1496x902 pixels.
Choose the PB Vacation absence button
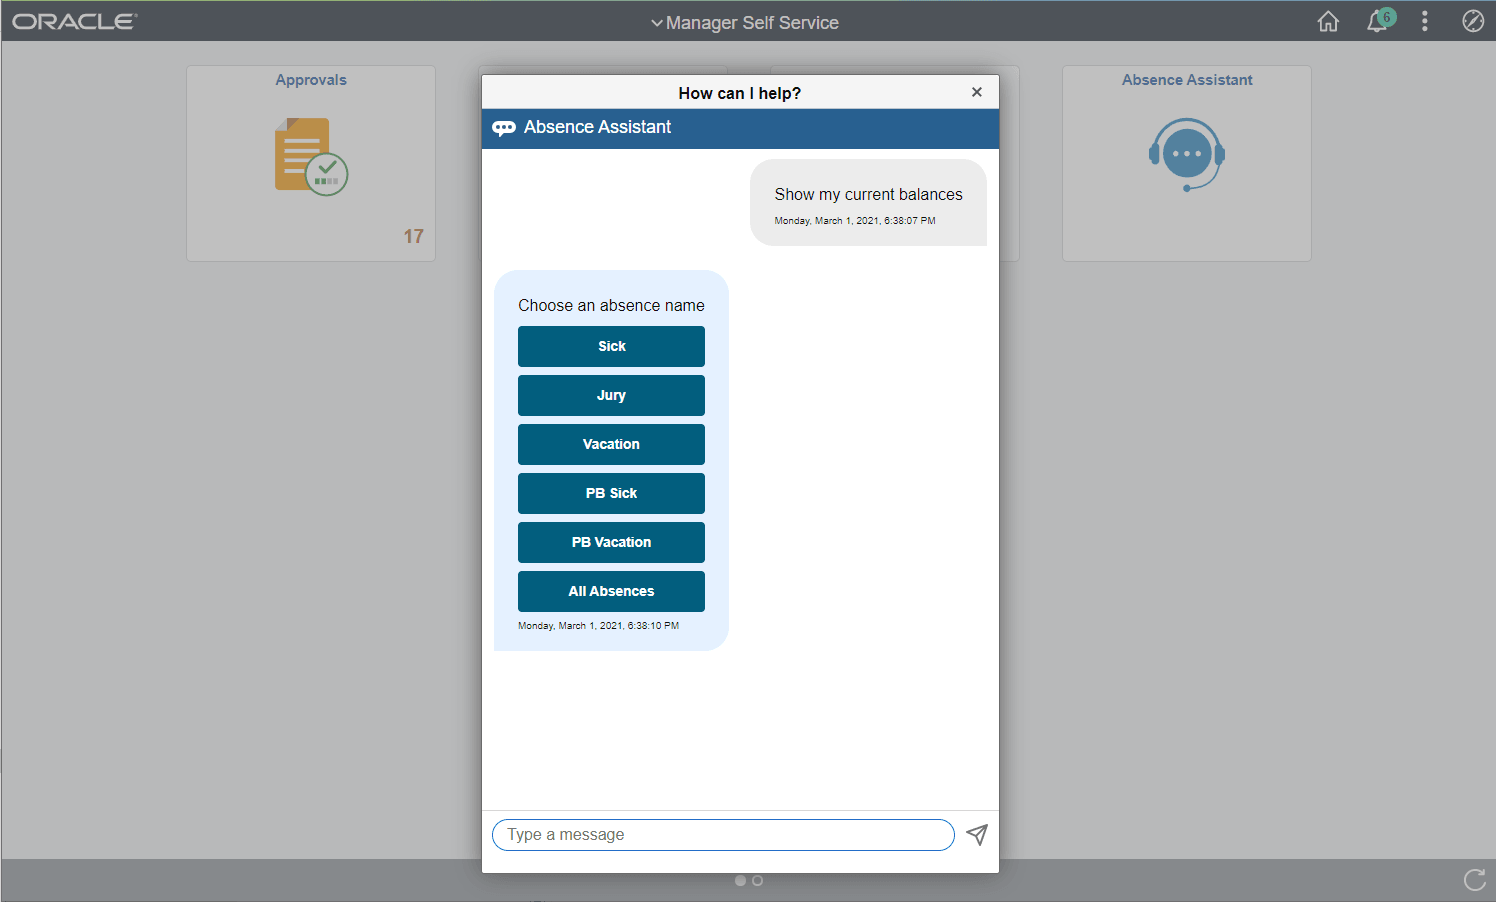(611, 542)
